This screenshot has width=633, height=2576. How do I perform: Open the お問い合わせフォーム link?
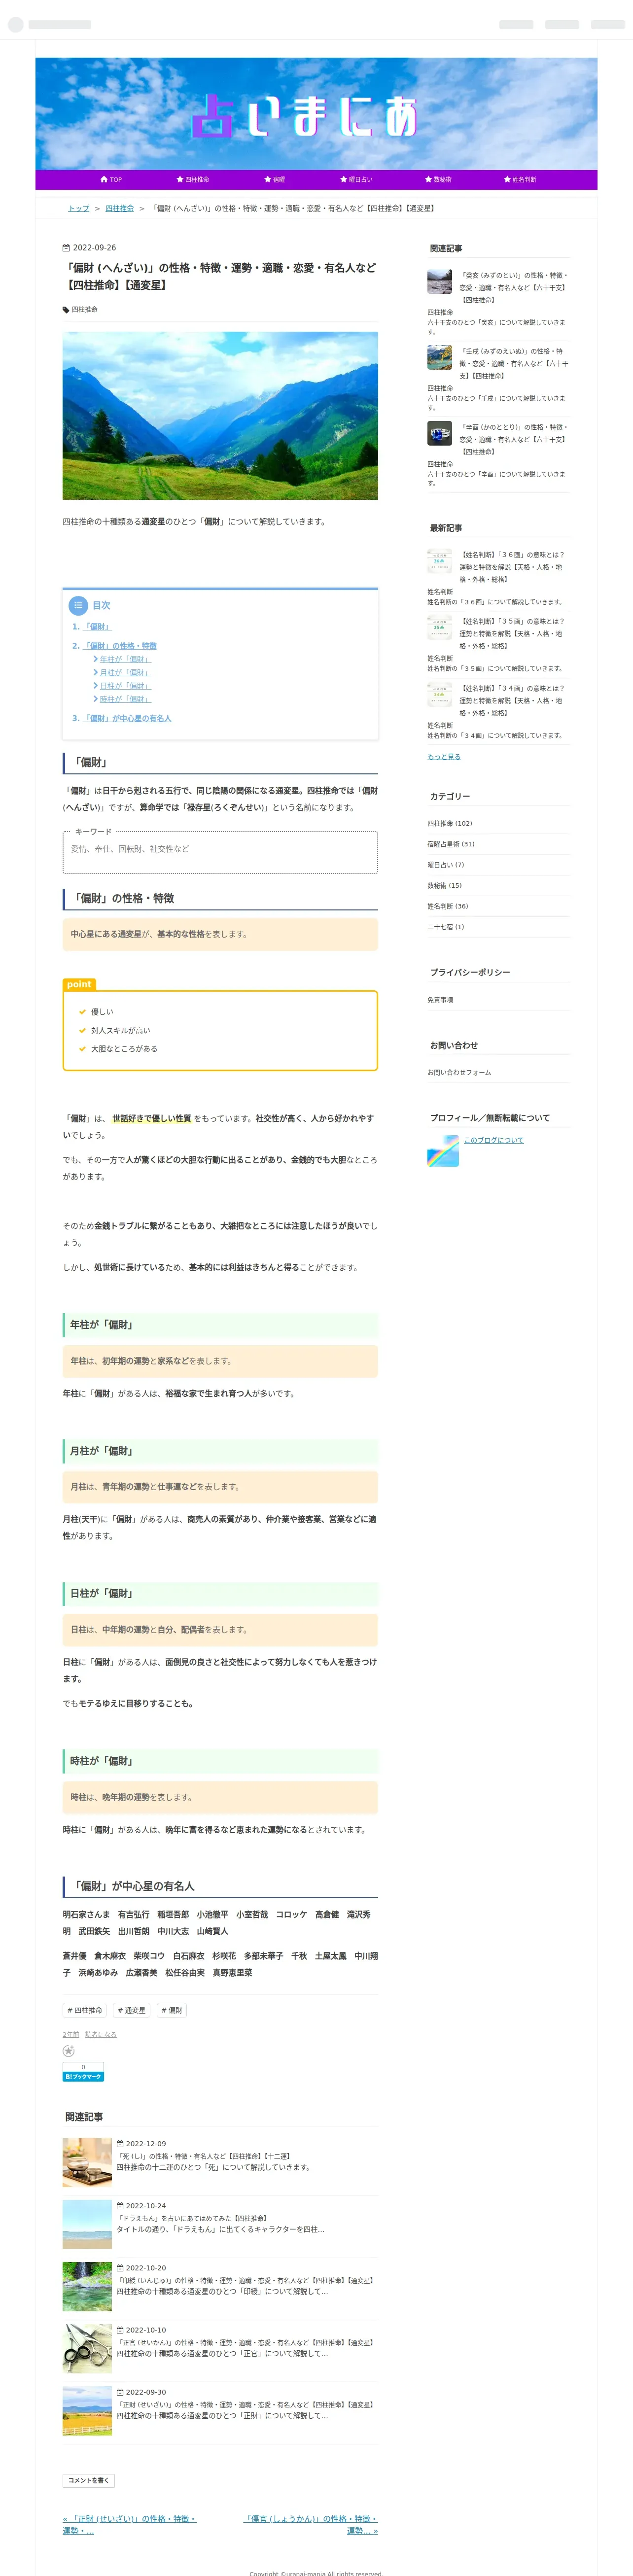coord(459,1072)
